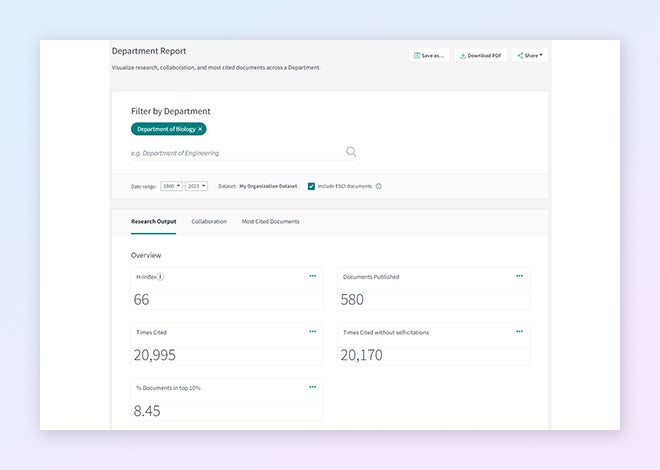Click the Save as... button
Screen dimensions: 660x470
tap(429, 55)
